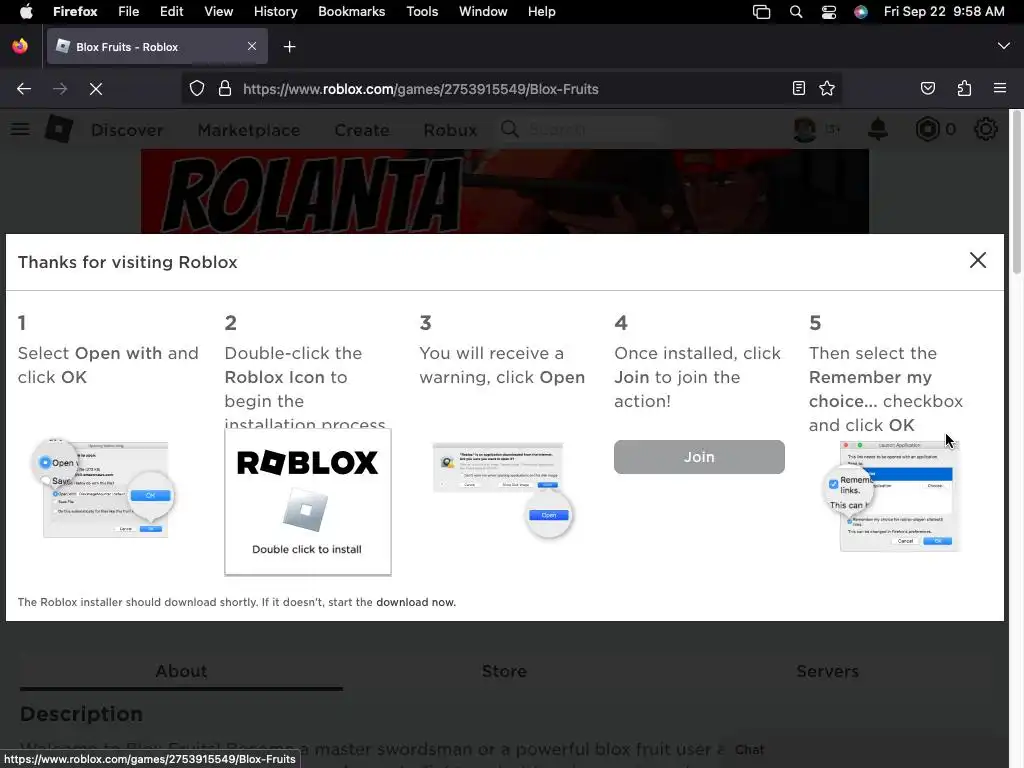The height and width of the screenshot is (768, 1024).
Task: Open the Extensions puzzle icon
Action: 964,88
